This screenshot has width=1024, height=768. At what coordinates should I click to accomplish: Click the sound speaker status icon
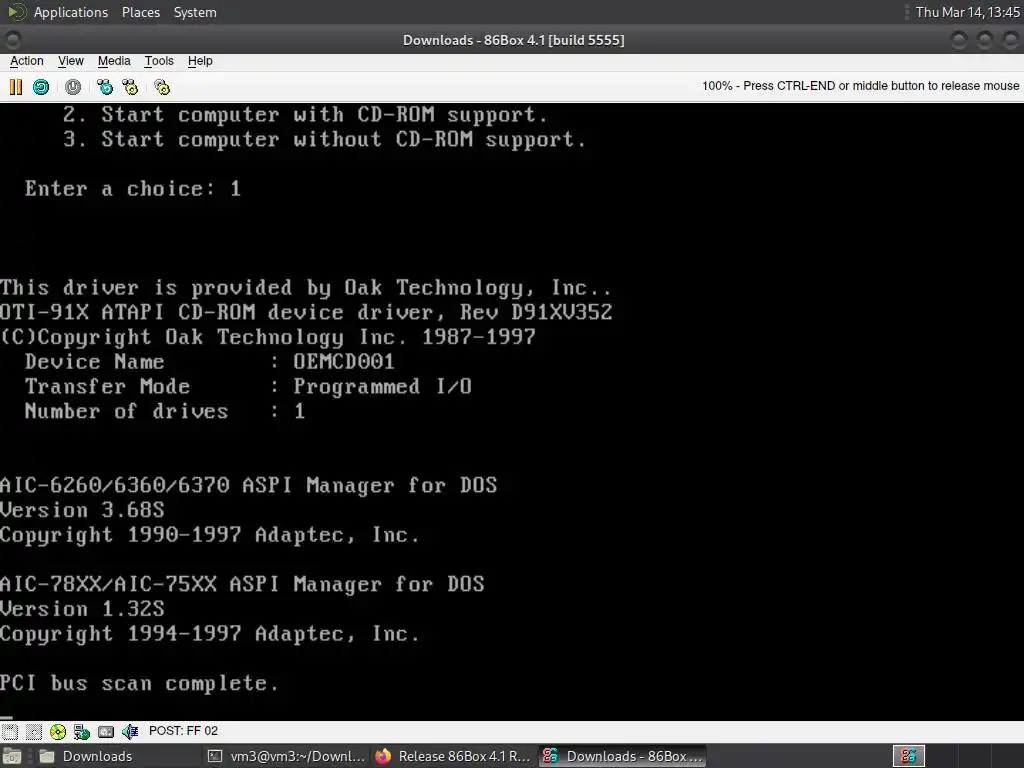(x=130, y=731)
